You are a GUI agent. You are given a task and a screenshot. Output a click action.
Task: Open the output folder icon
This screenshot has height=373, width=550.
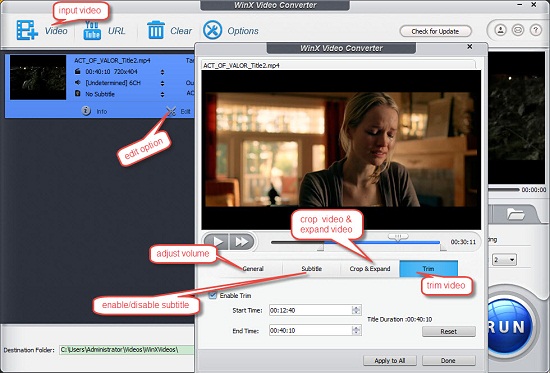(x=515, y=214)
